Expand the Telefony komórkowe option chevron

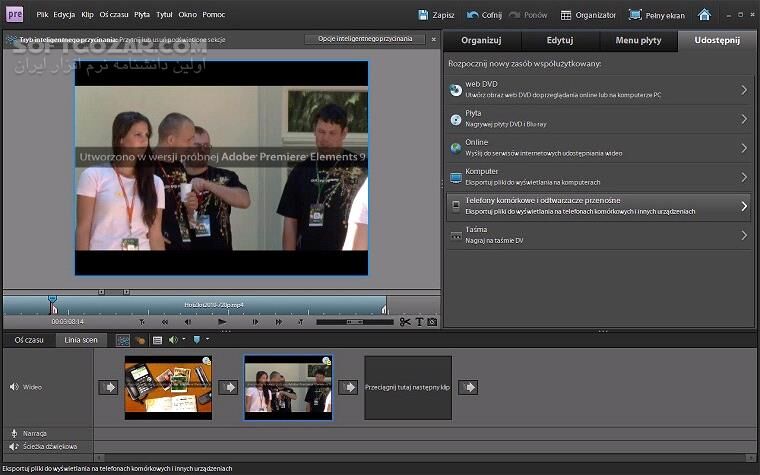coord(744,206)
